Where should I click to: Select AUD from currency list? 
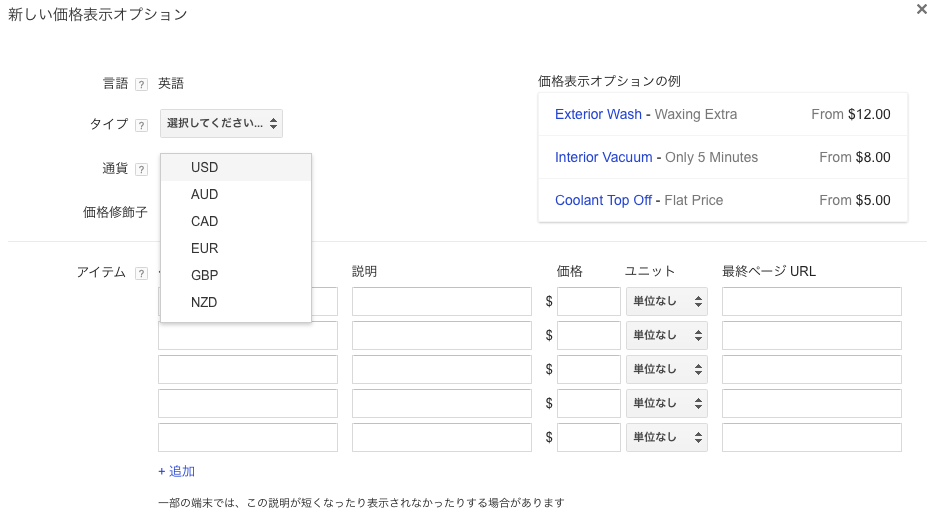click(x=236, y=194)
